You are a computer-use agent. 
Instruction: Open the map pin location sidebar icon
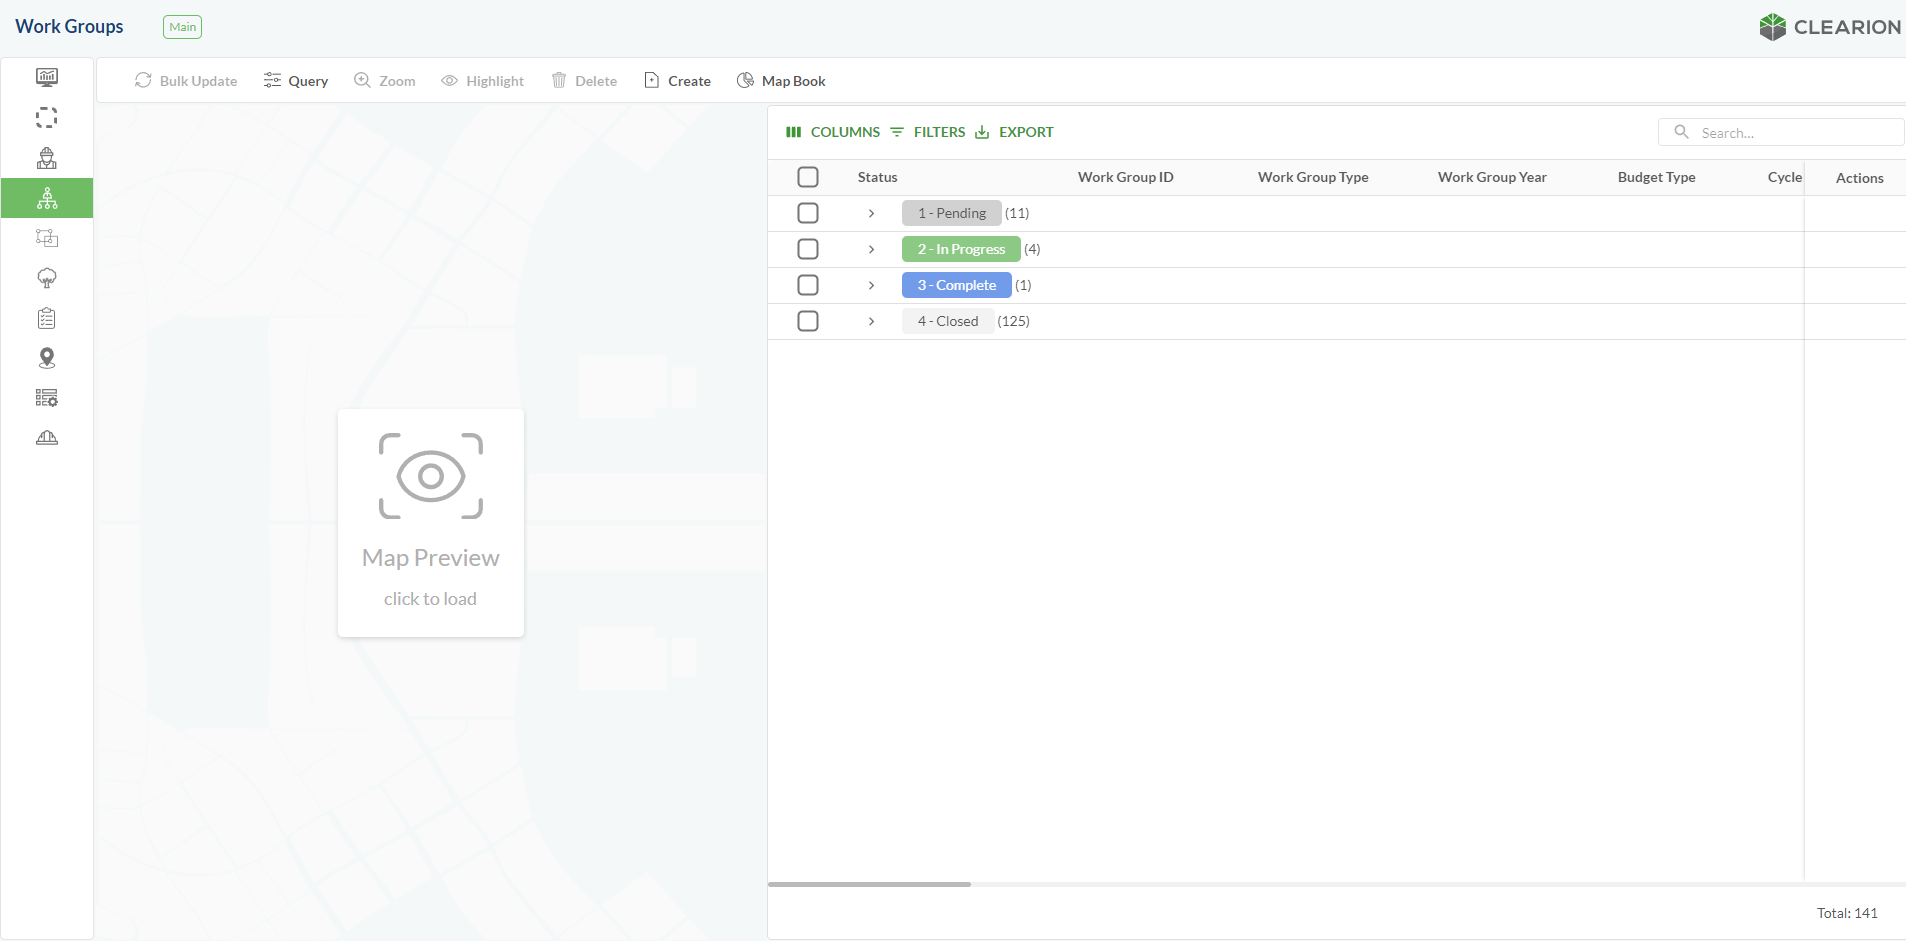click(x=47, y=358)
